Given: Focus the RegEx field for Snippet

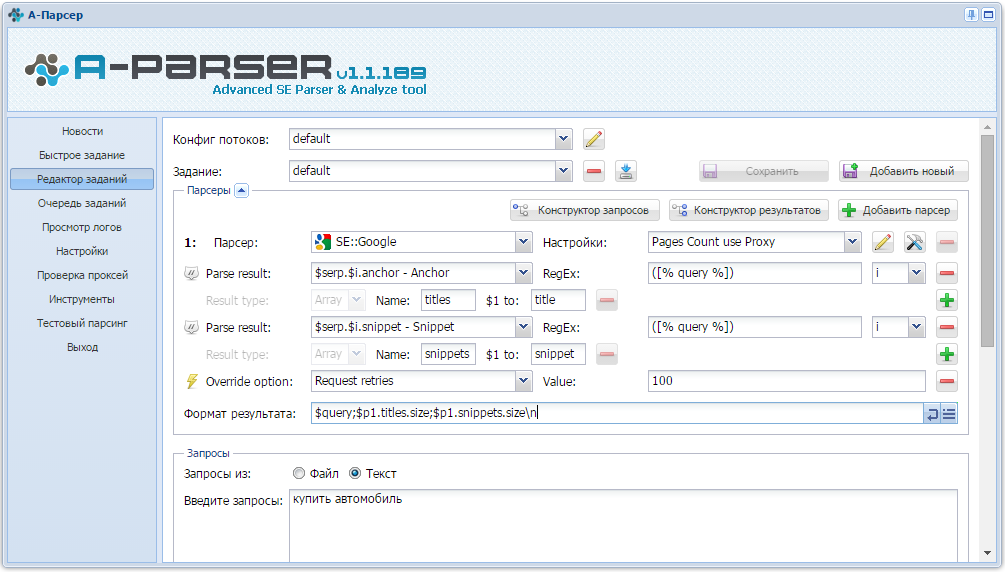Looking at the screenshot, I should point(754,327).
